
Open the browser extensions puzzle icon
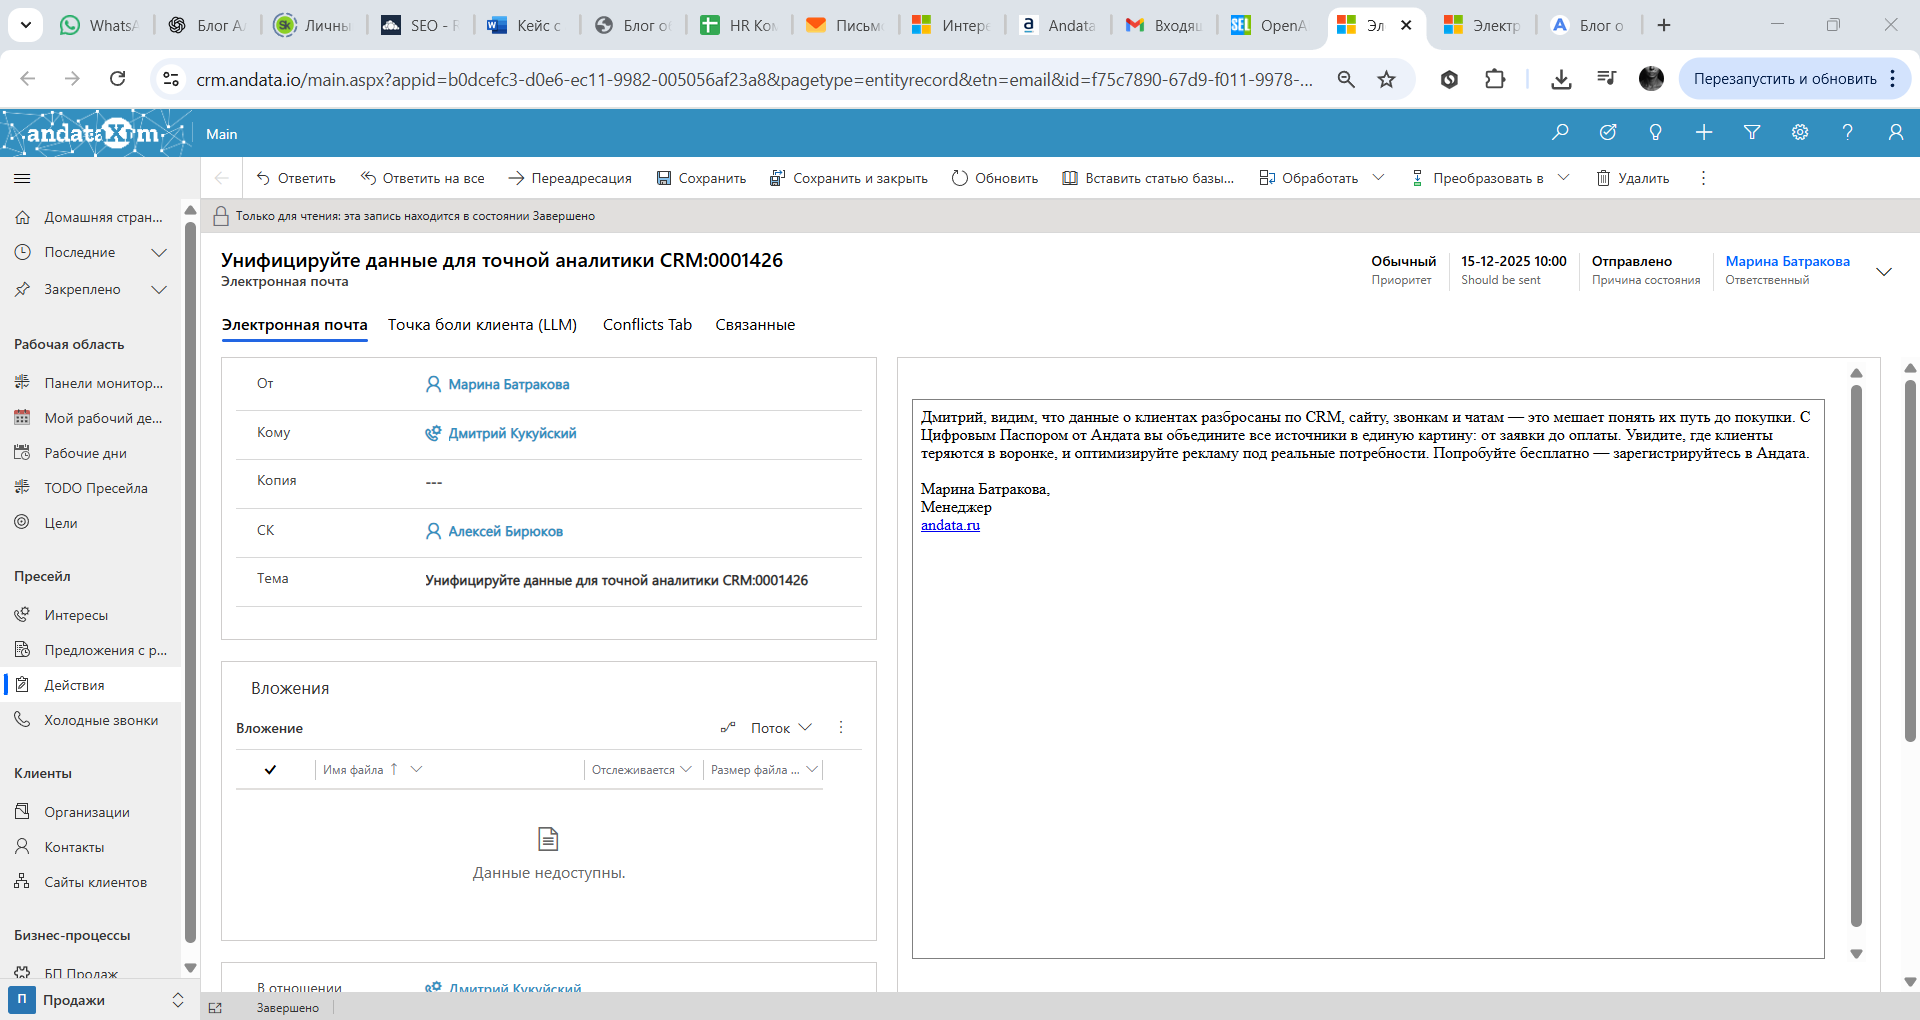[1495, 79]
